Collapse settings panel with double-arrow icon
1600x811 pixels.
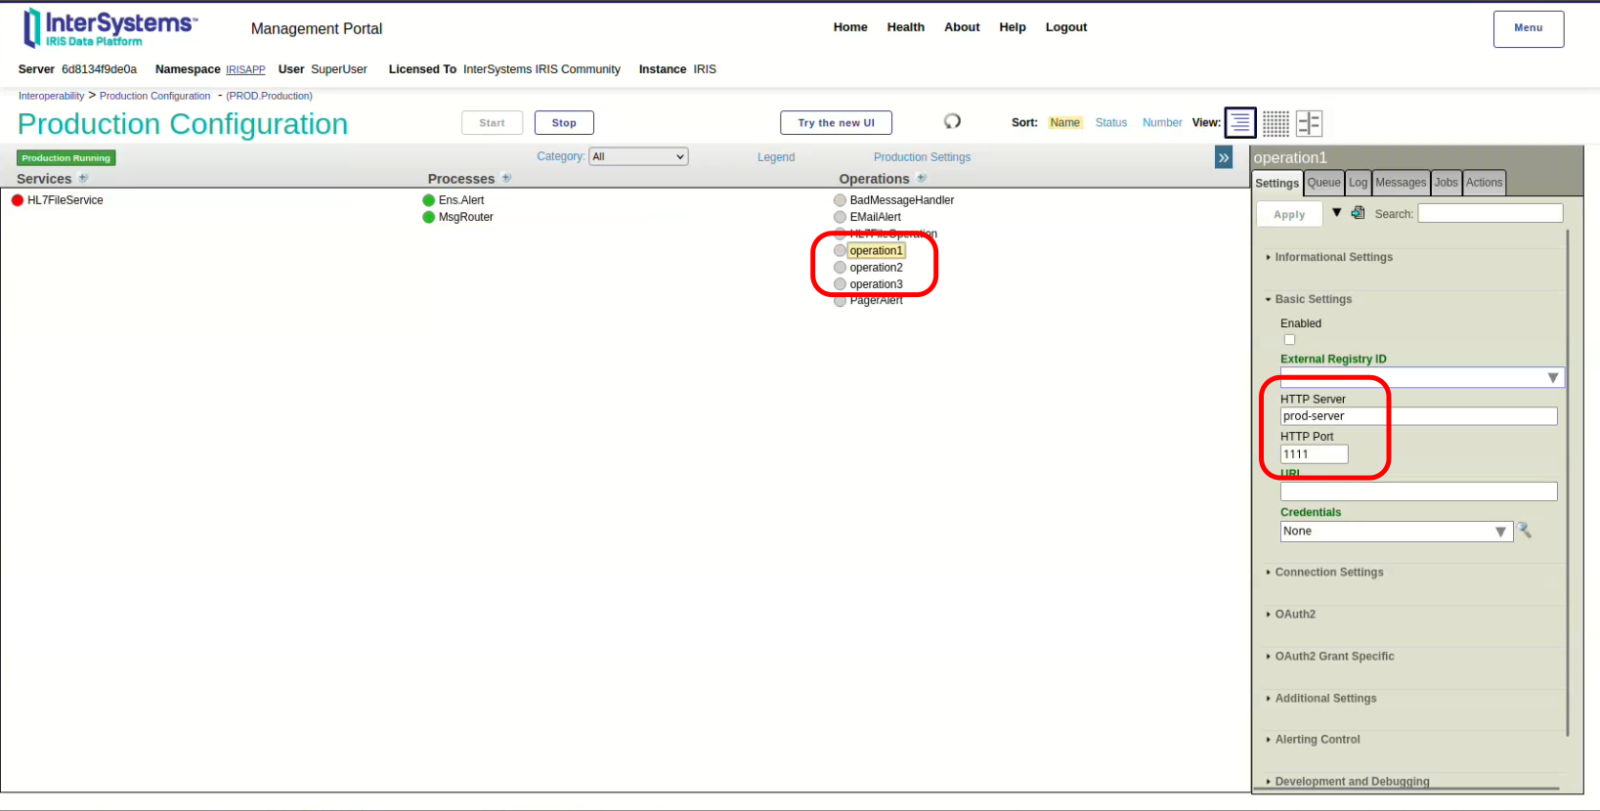point(1223,158)
